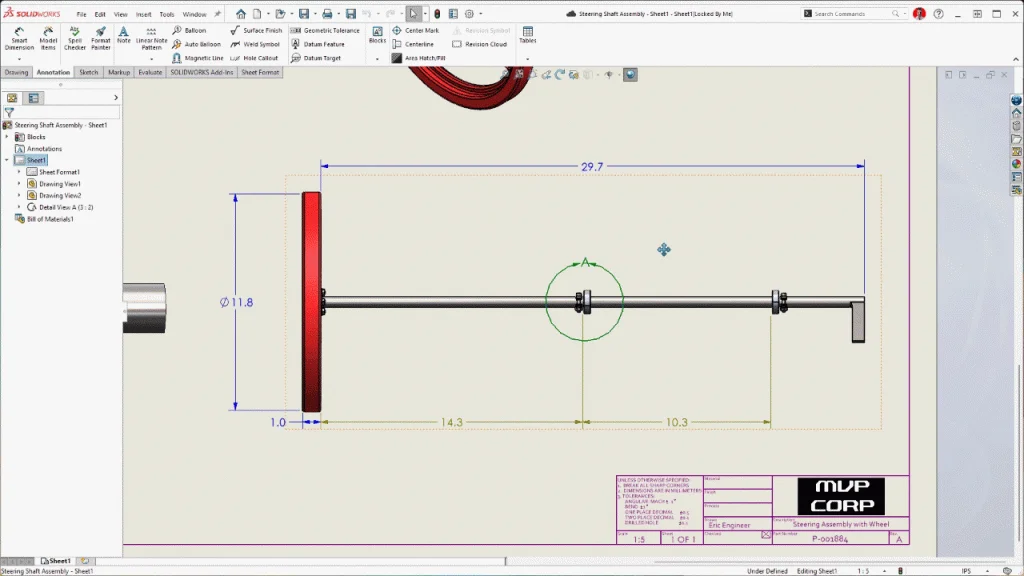Toggle the rebuild traffic light icon

coord(436,14)
